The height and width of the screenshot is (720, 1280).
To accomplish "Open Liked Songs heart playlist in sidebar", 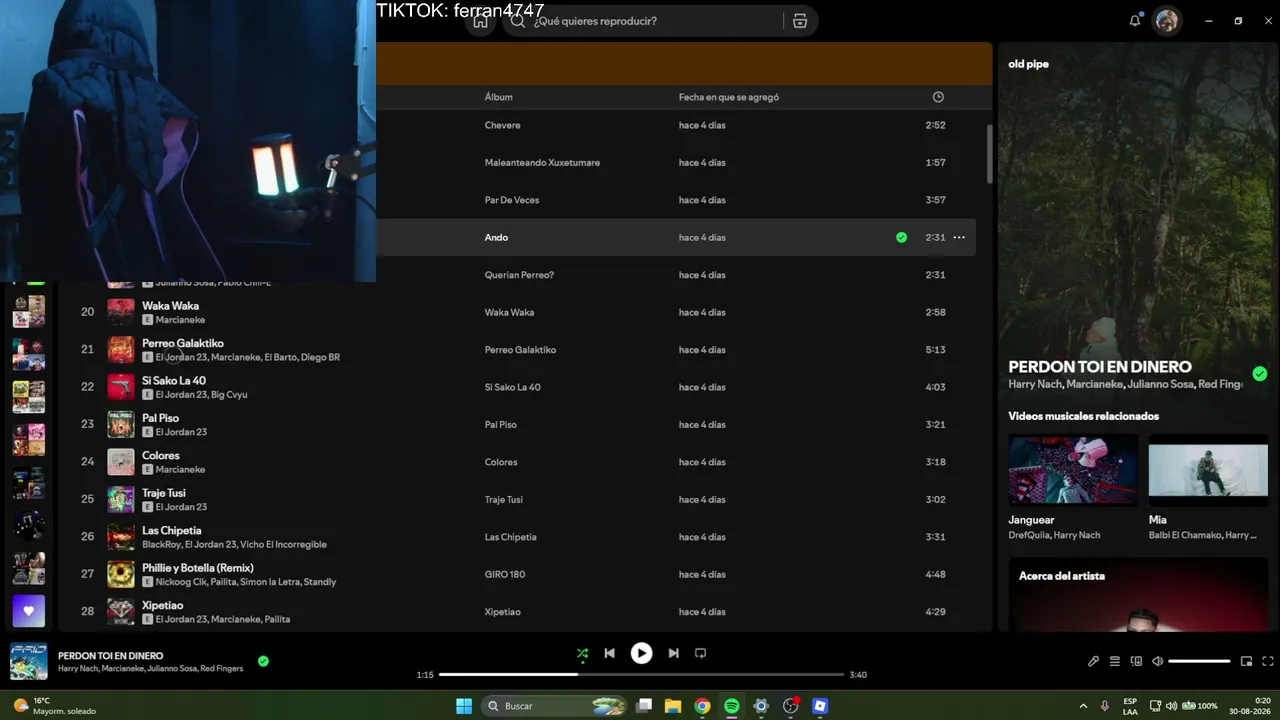I will [x=29, y=610].
